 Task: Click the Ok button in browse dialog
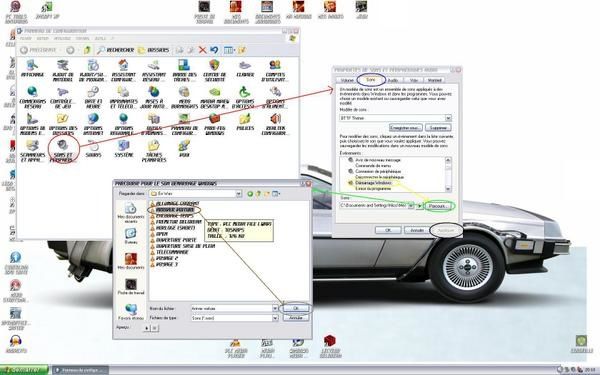tap(295, 308)
